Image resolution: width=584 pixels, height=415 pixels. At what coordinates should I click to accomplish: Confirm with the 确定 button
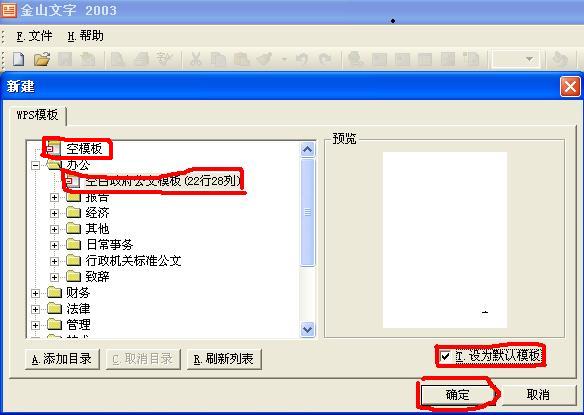pyautogui.click(x=458, y=395)
